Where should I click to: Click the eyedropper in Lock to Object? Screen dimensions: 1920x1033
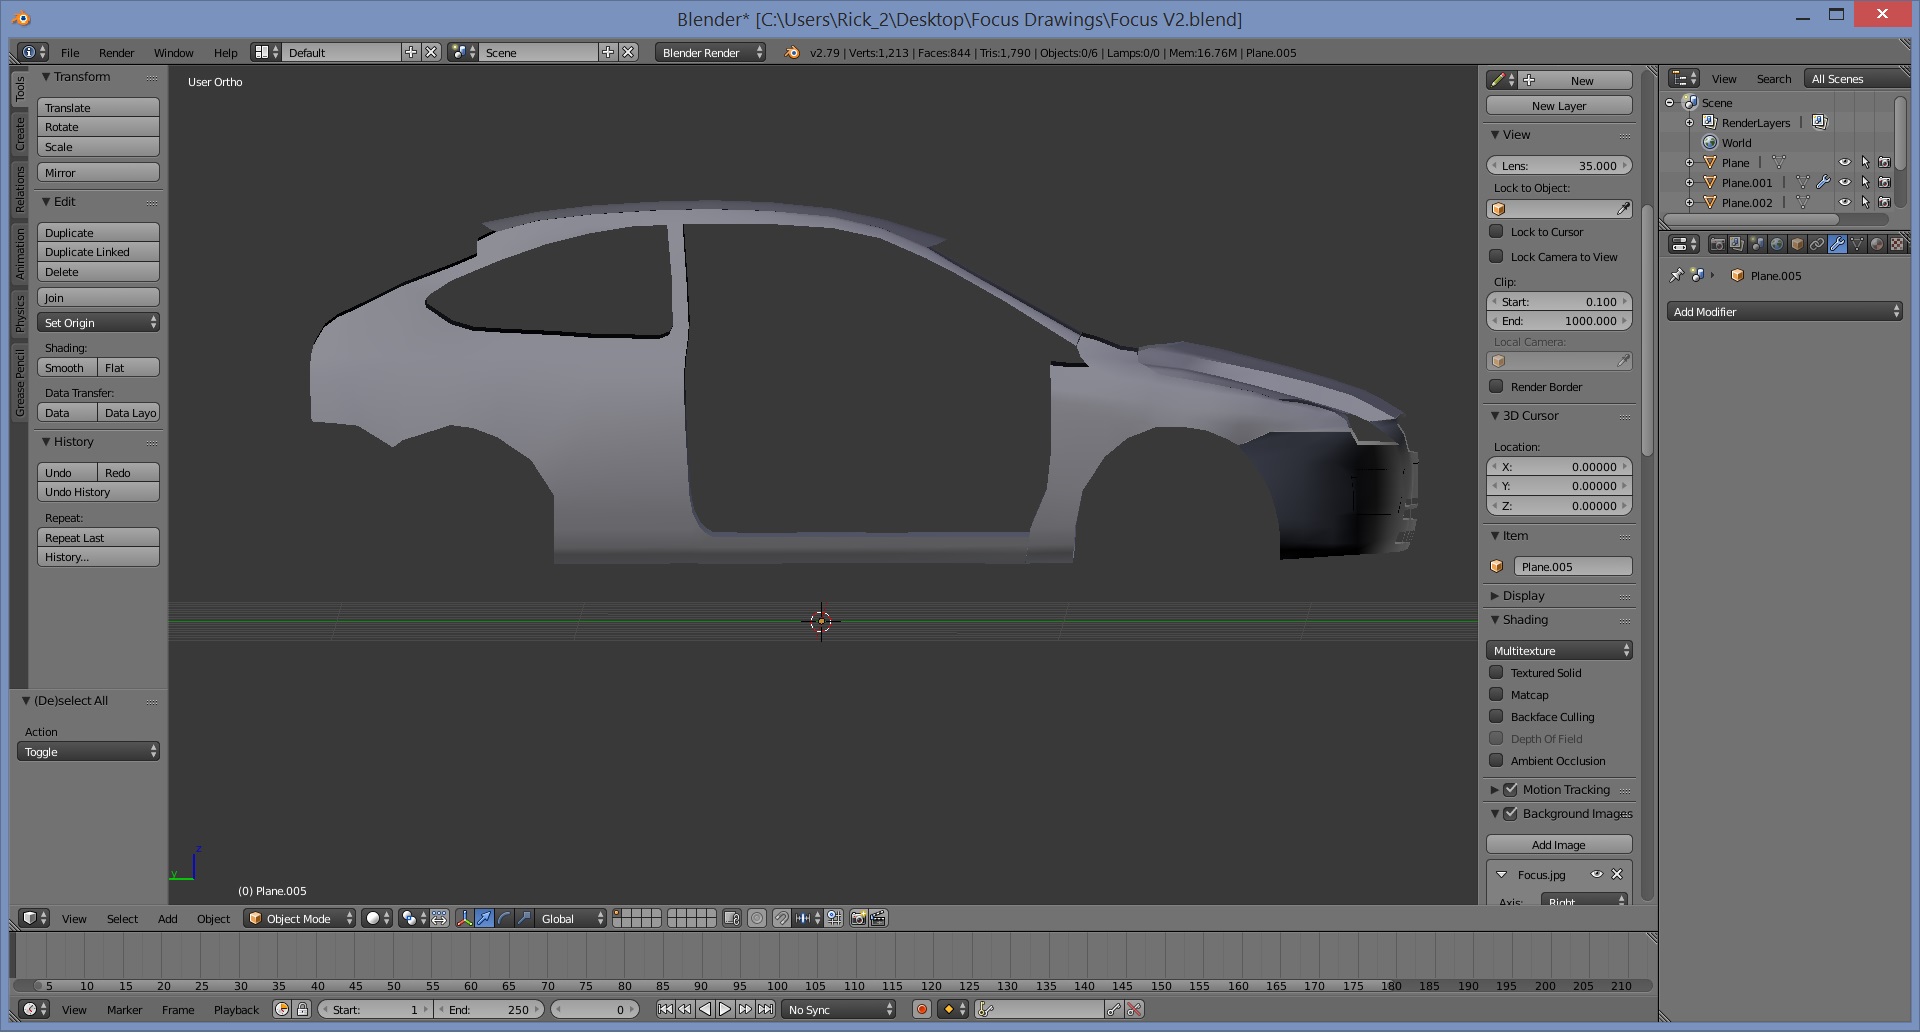(x=1623, y=209)
